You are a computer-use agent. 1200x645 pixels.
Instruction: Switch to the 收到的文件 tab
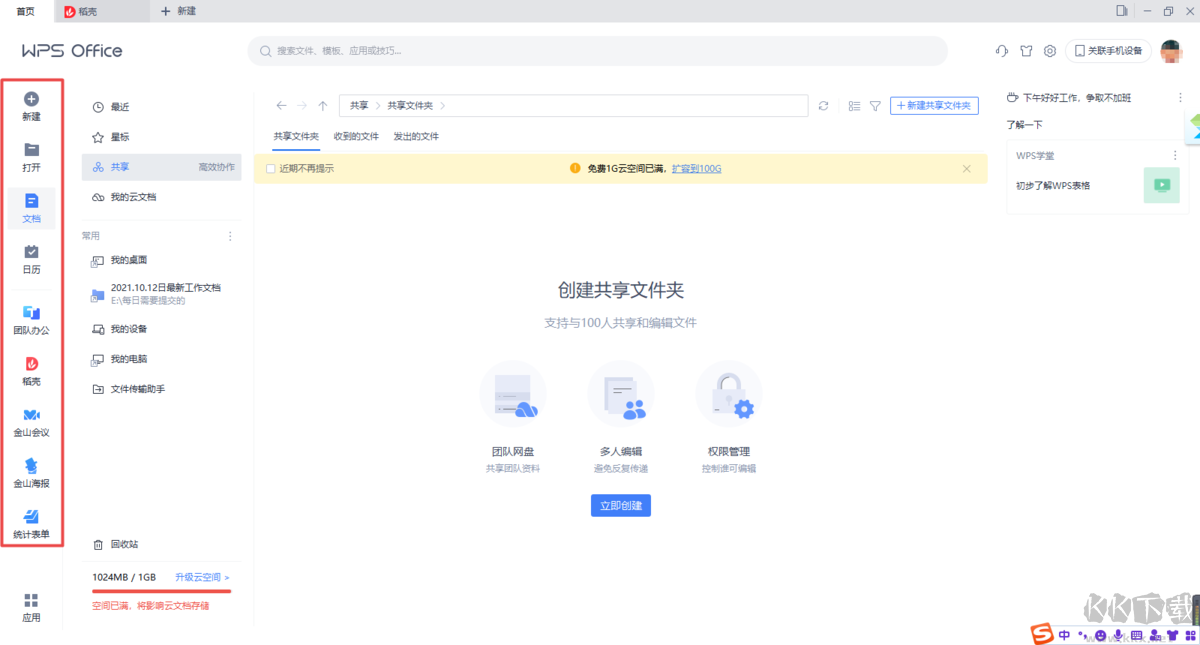click(357, 136)
